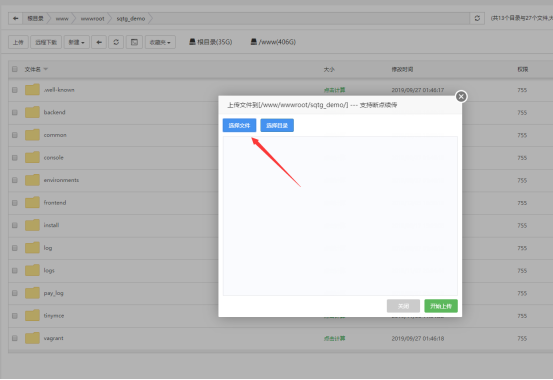
Task: Go to www in the breadcrumb
Action: click(62, 19)
